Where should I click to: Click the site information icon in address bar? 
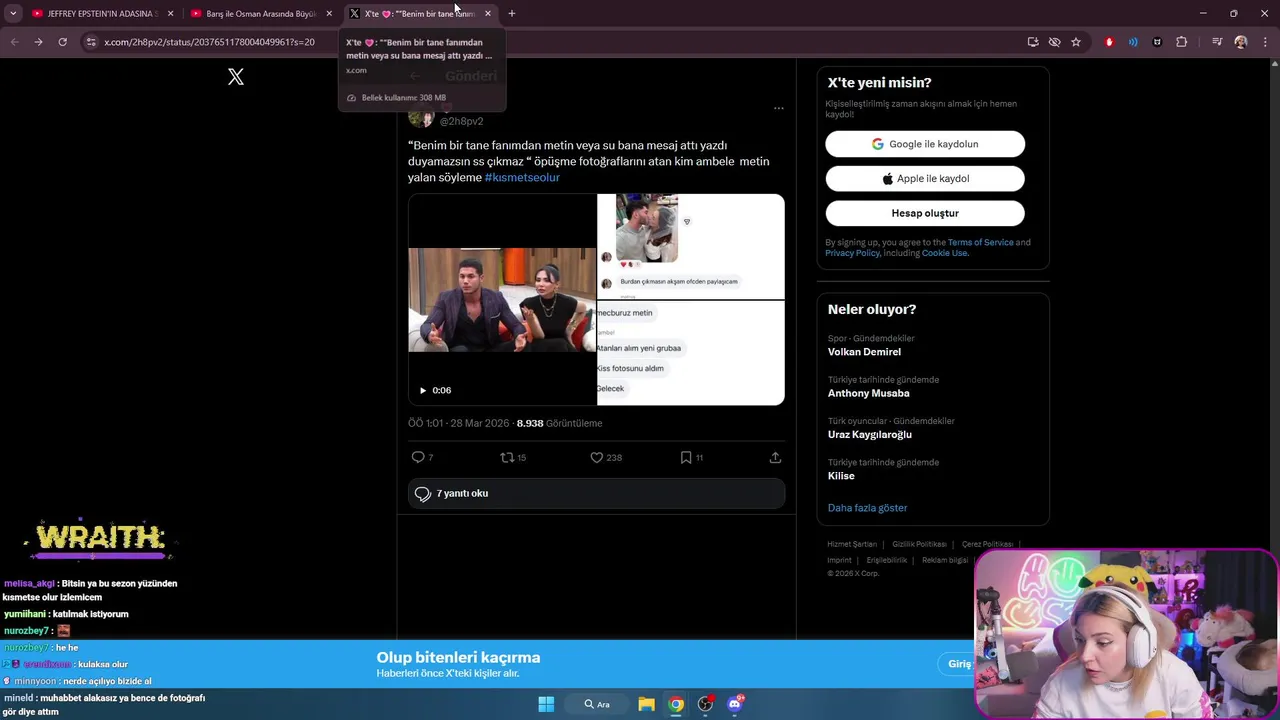click(91, 42)
